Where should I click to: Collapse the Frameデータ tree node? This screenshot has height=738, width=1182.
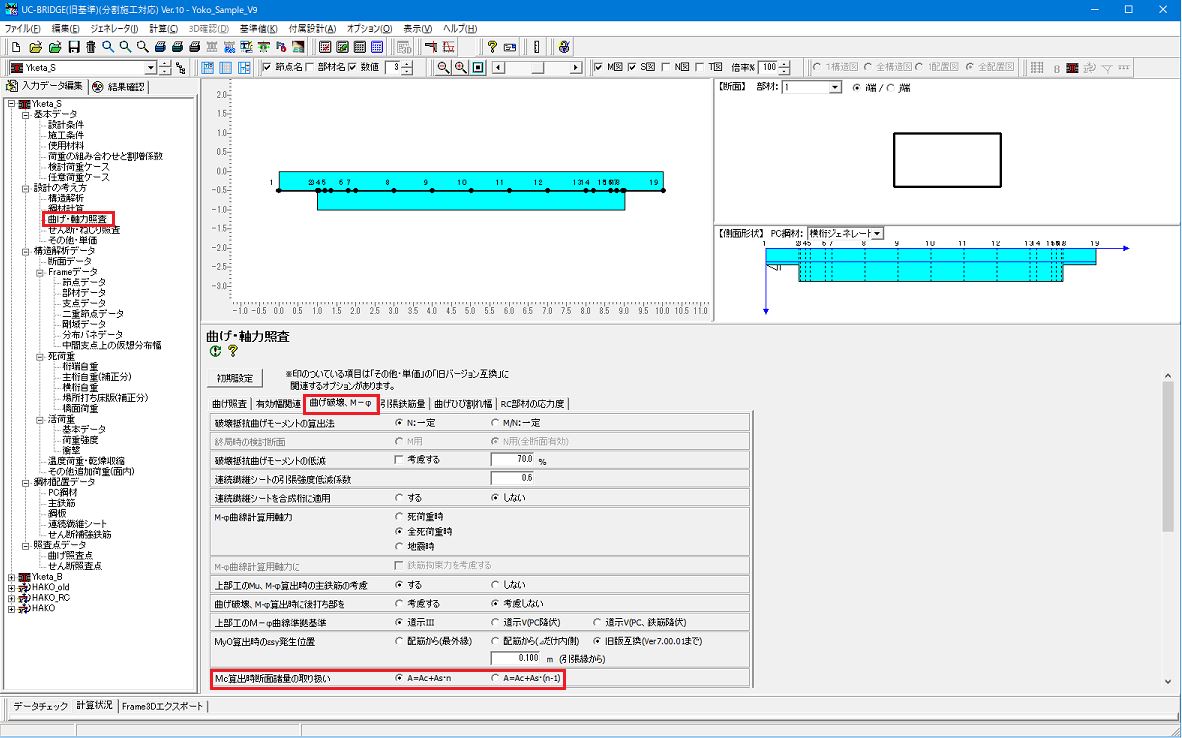coord(40,272)
